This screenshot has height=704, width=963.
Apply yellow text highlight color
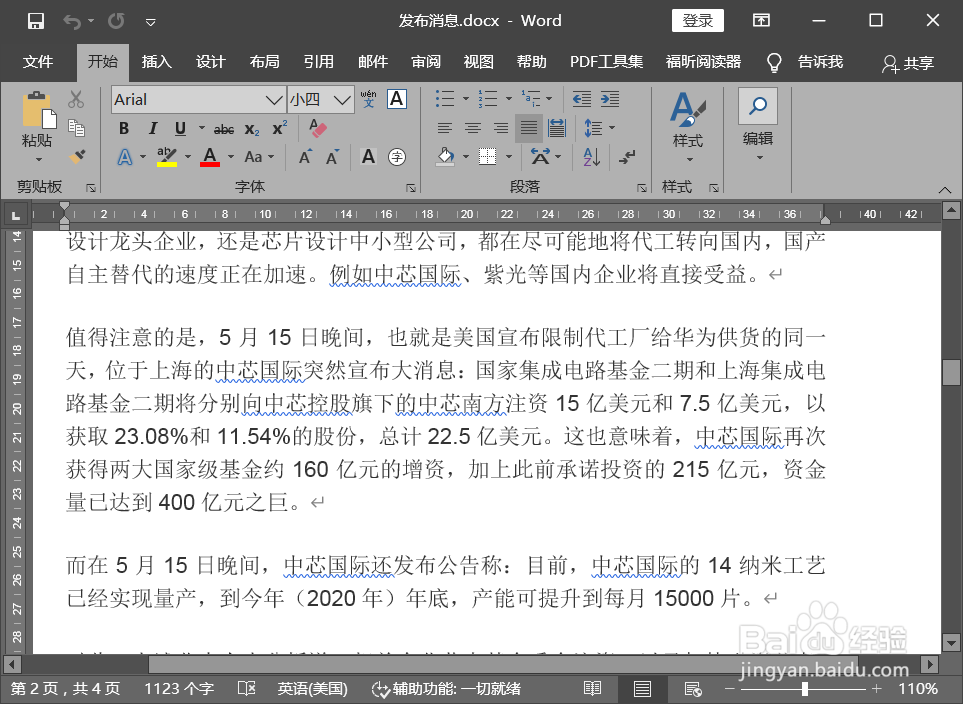166,157
